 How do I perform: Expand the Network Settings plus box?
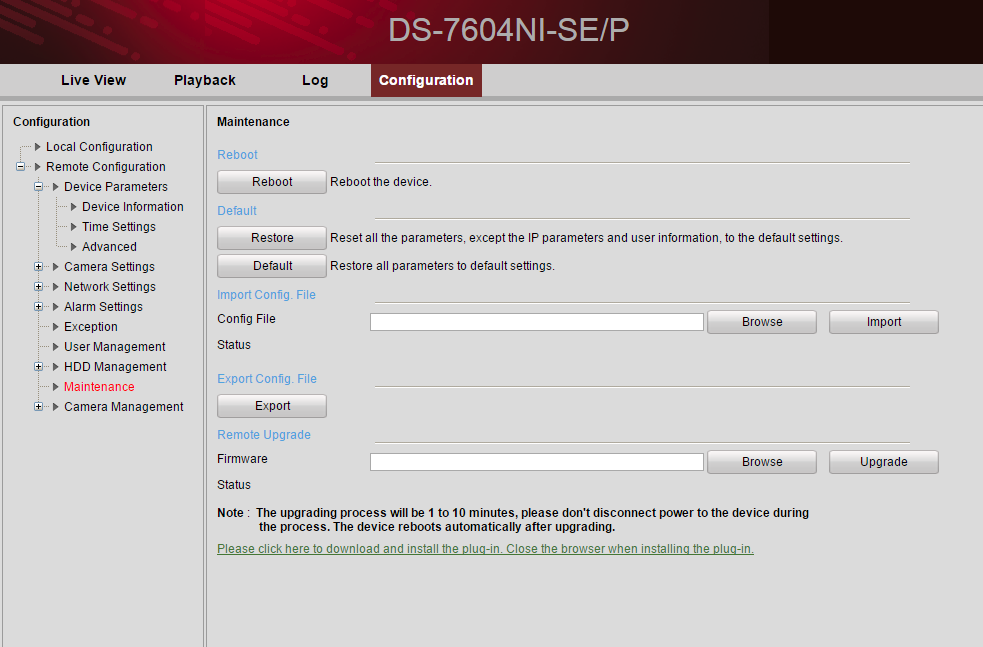coord(39,287)
